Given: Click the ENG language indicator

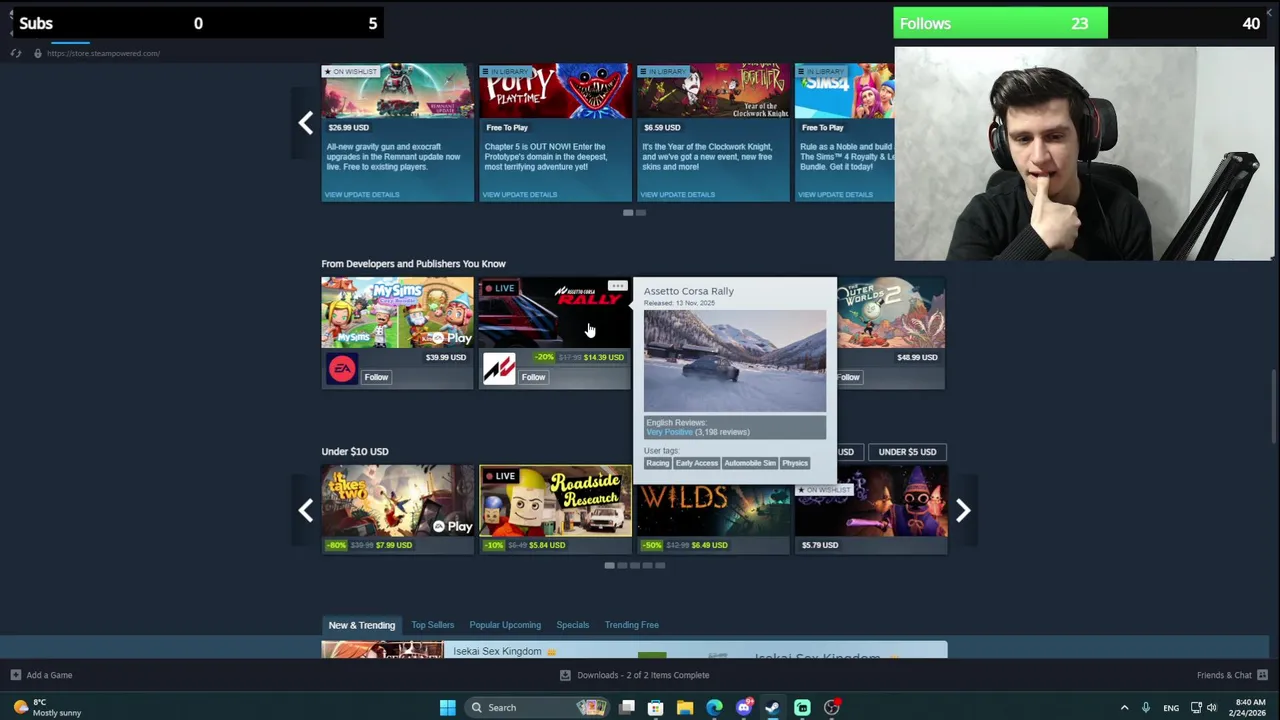Looking at the screenshot, I should [1171, 708].
